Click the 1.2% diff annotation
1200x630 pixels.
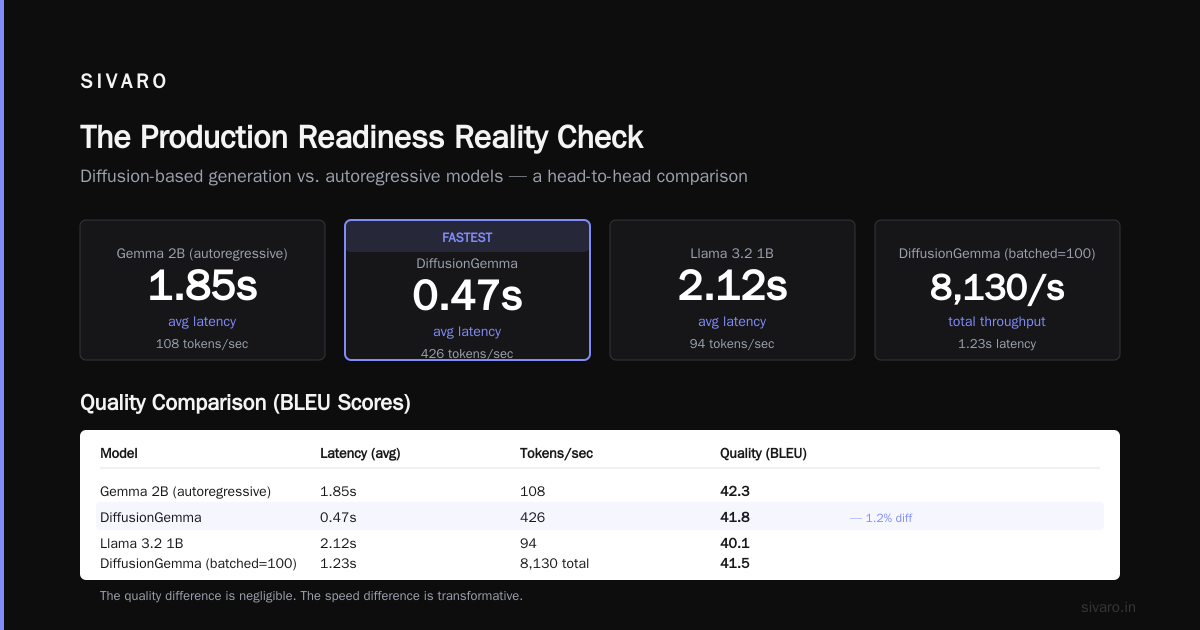pos(881,518)
